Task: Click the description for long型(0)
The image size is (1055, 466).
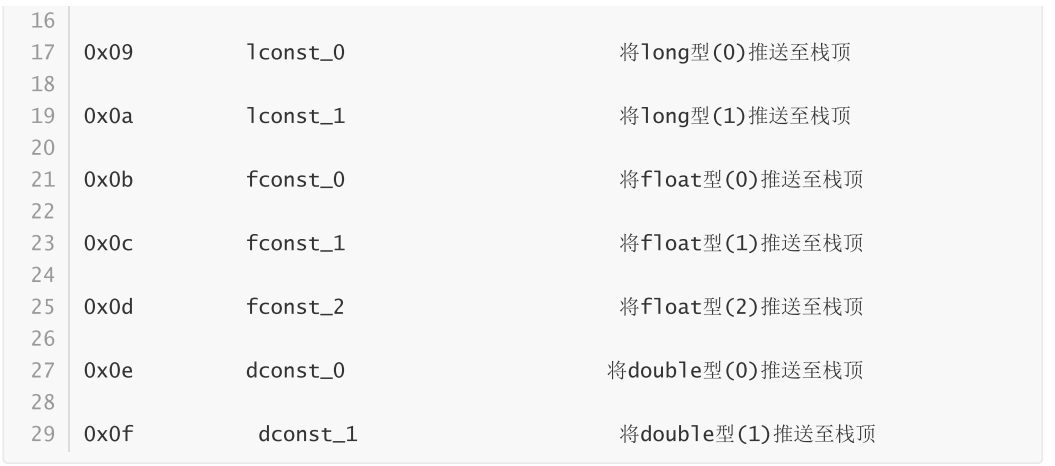Action: tap(736, 52)
